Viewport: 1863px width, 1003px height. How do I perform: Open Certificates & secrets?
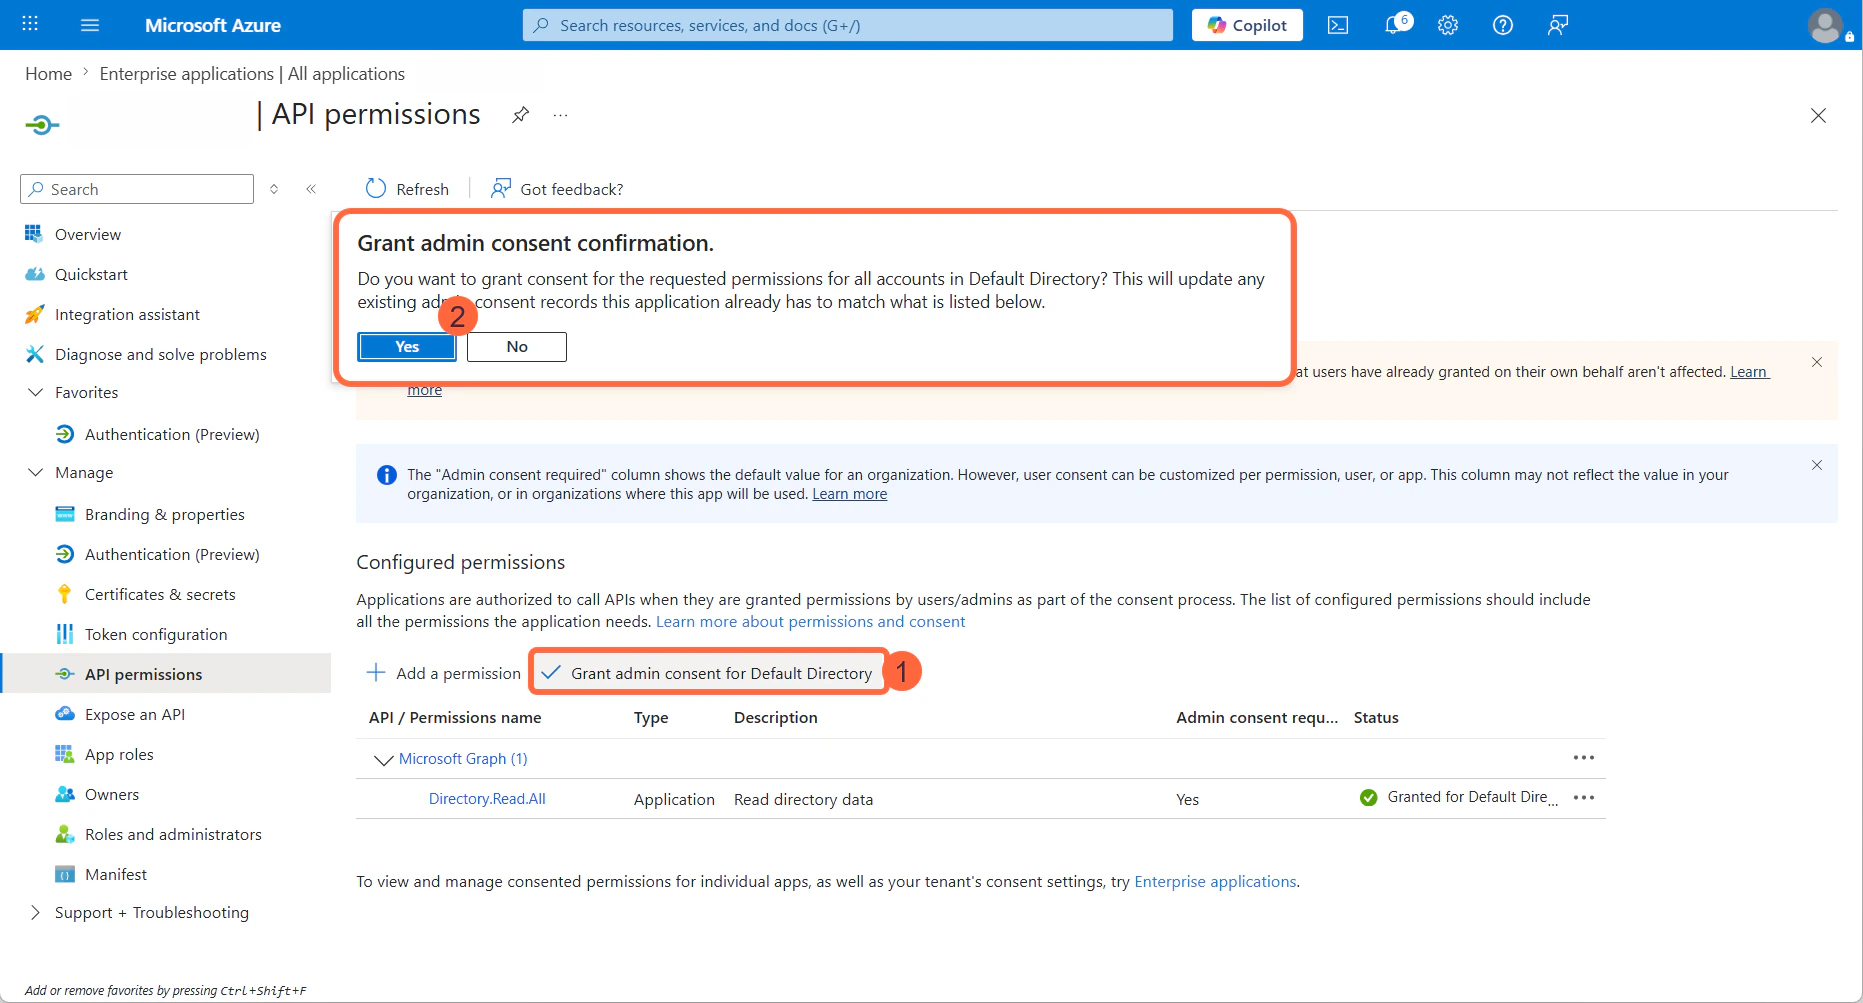pyautogui.click(x=160, y=594)
